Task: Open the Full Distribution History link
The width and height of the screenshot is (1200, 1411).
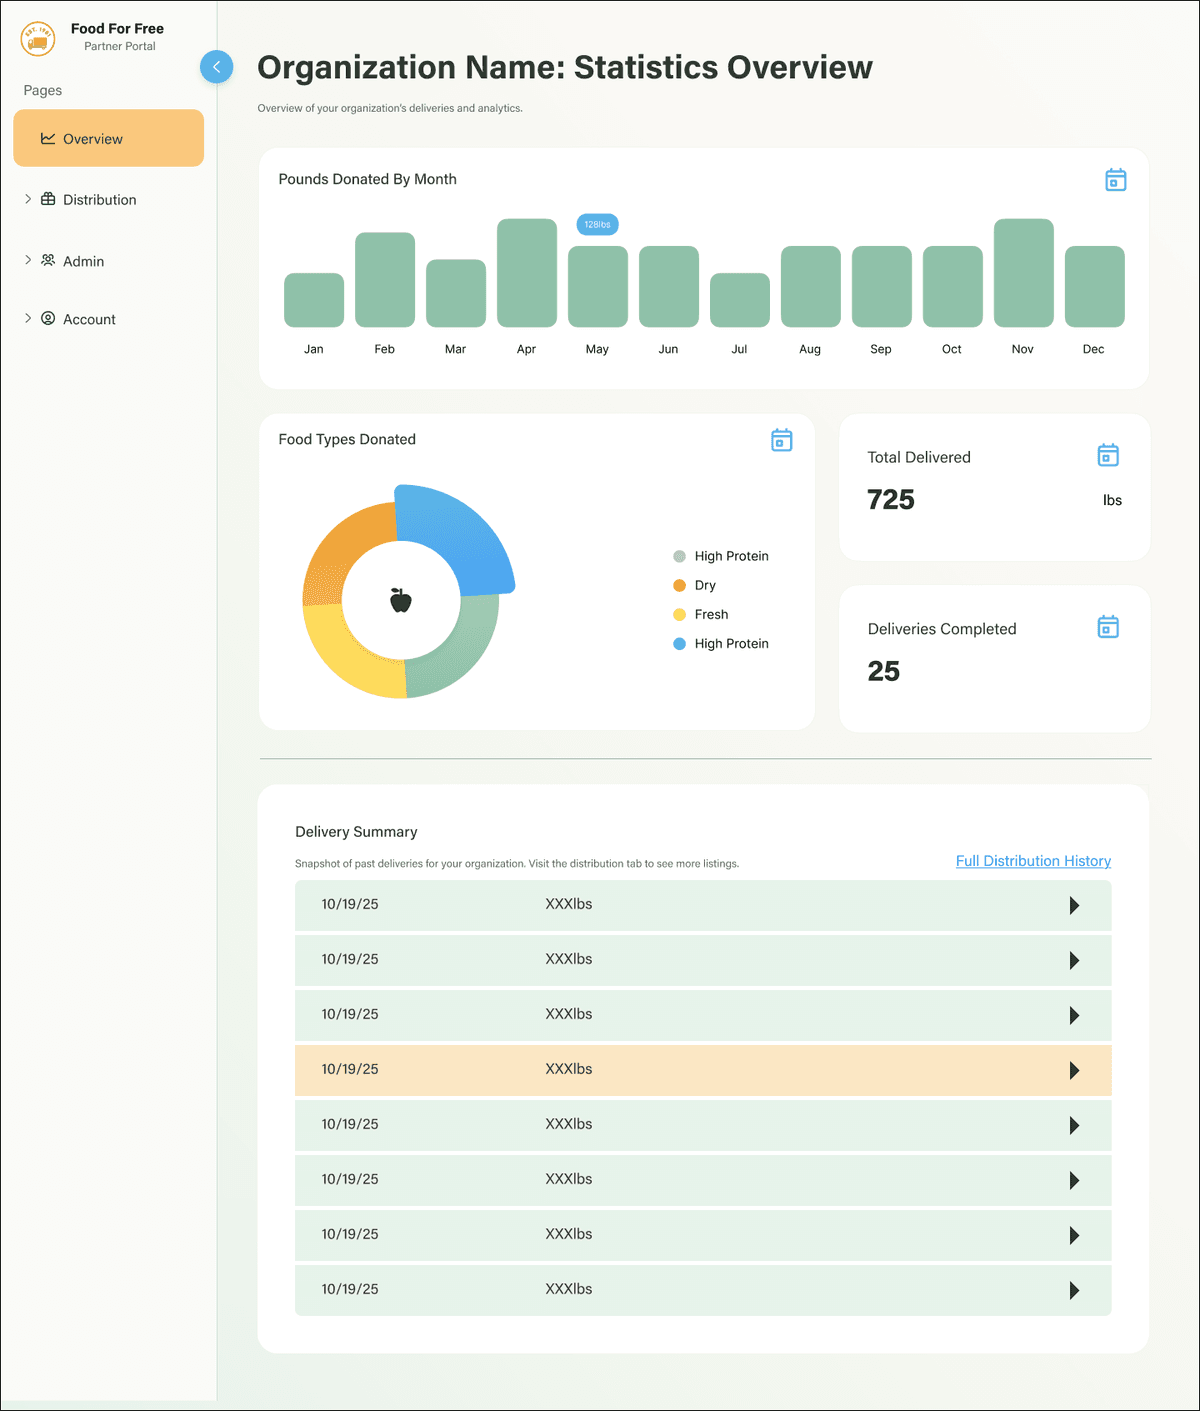Action: click(x=1033, y=861)
